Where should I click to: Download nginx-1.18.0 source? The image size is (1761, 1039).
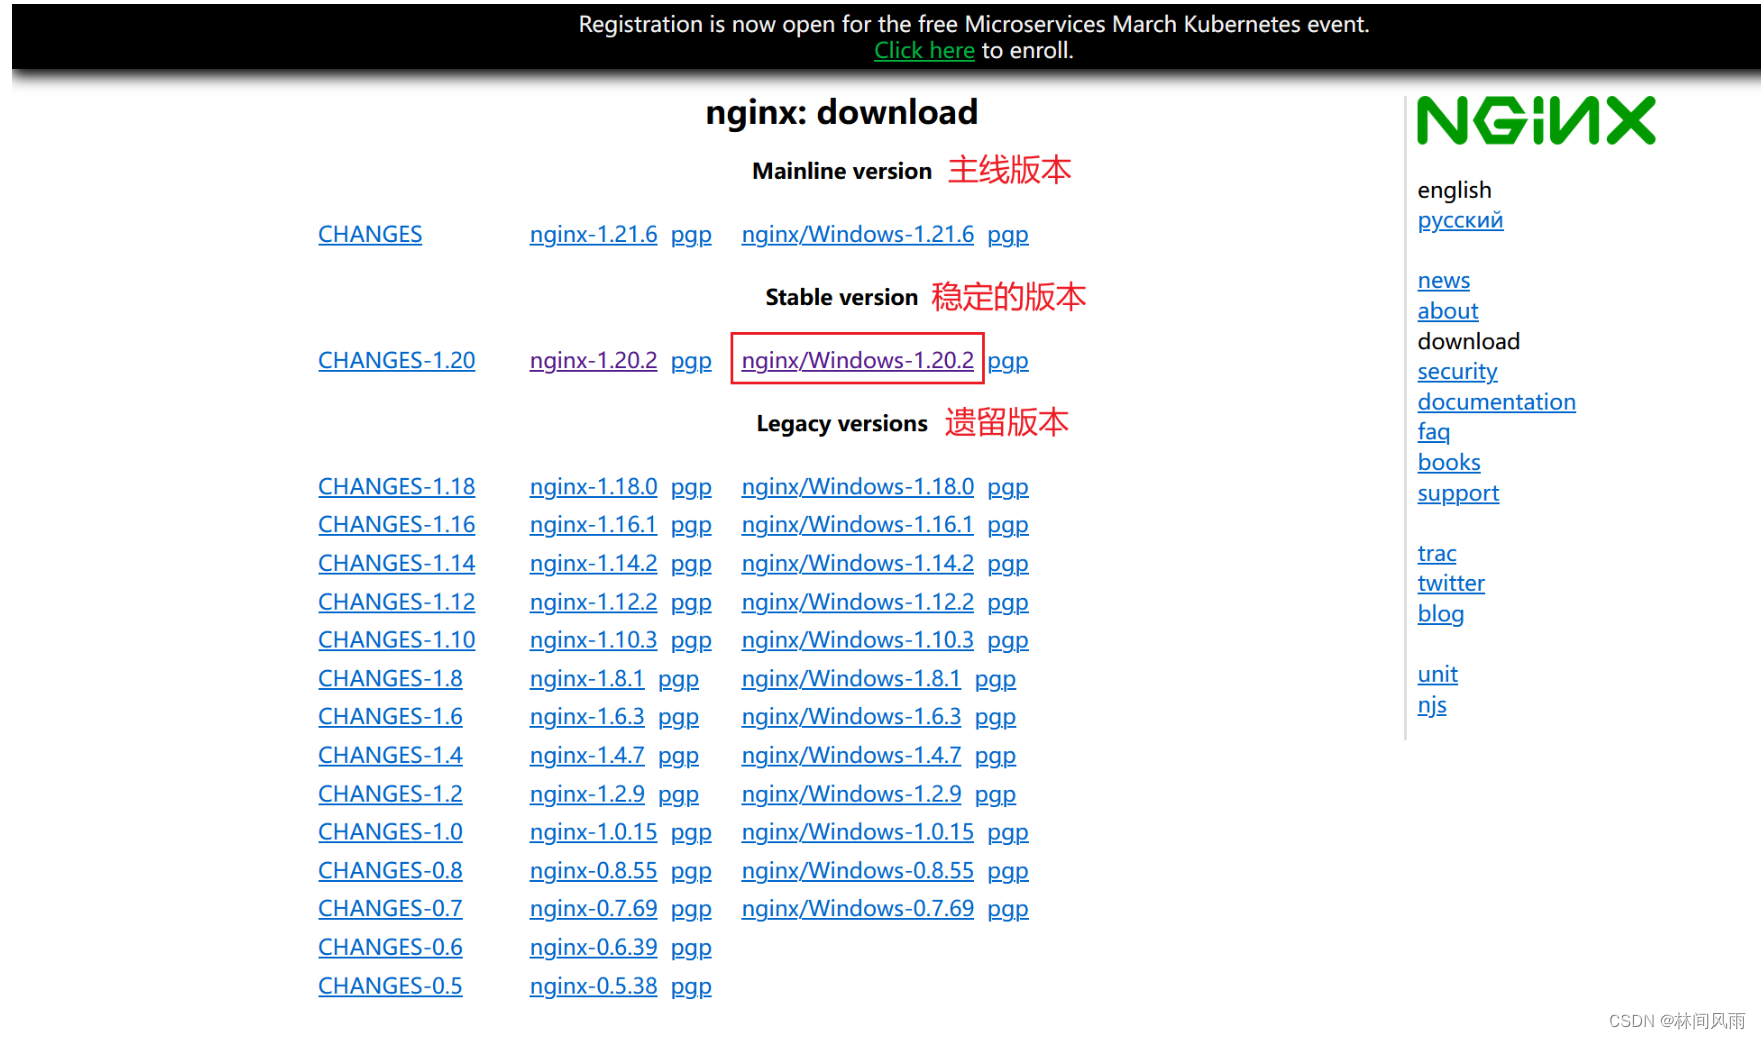[x=593, y=486]
